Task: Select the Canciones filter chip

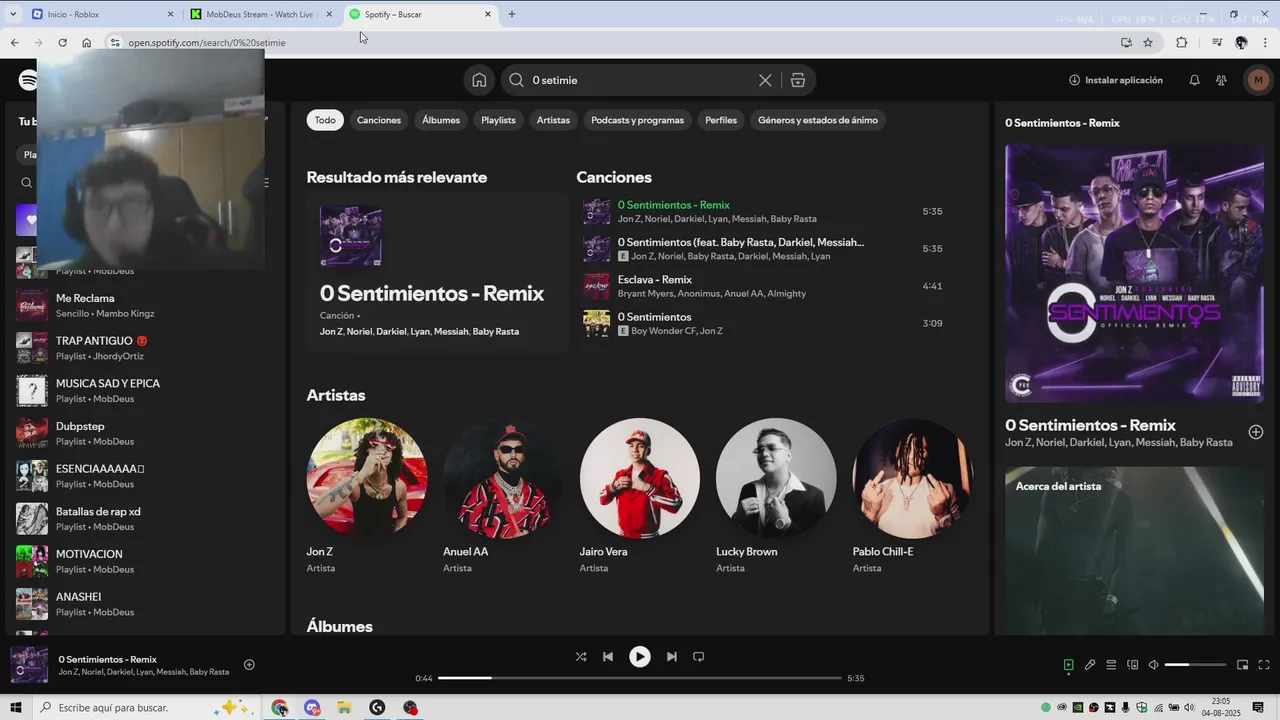Action: (379, 120)
